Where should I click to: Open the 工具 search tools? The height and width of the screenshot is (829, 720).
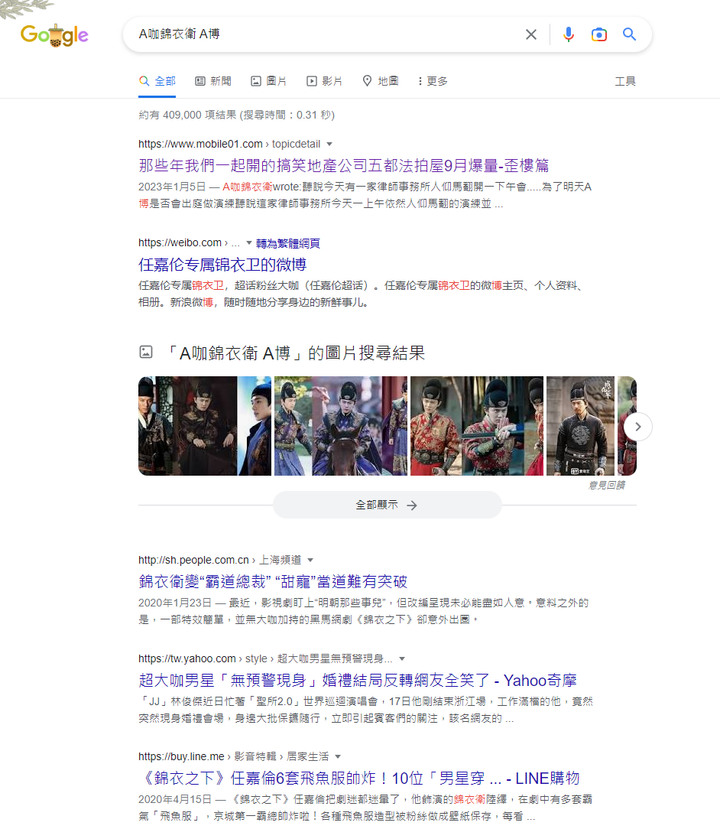pyautogui.click(x=625, y=81)
